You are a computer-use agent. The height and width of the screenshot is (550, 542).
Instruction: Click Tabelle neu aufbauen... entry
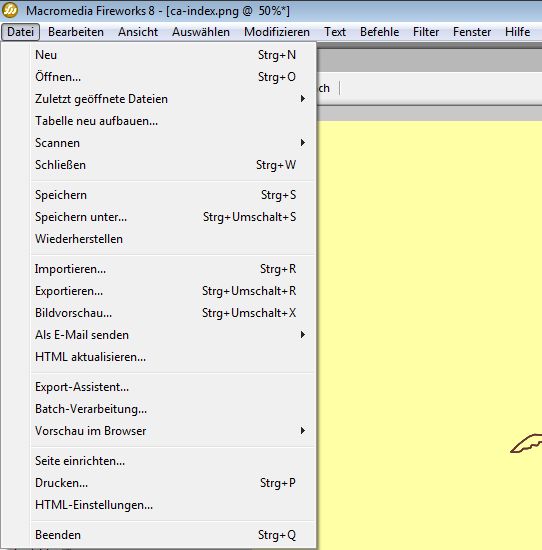tap(172, 121)
